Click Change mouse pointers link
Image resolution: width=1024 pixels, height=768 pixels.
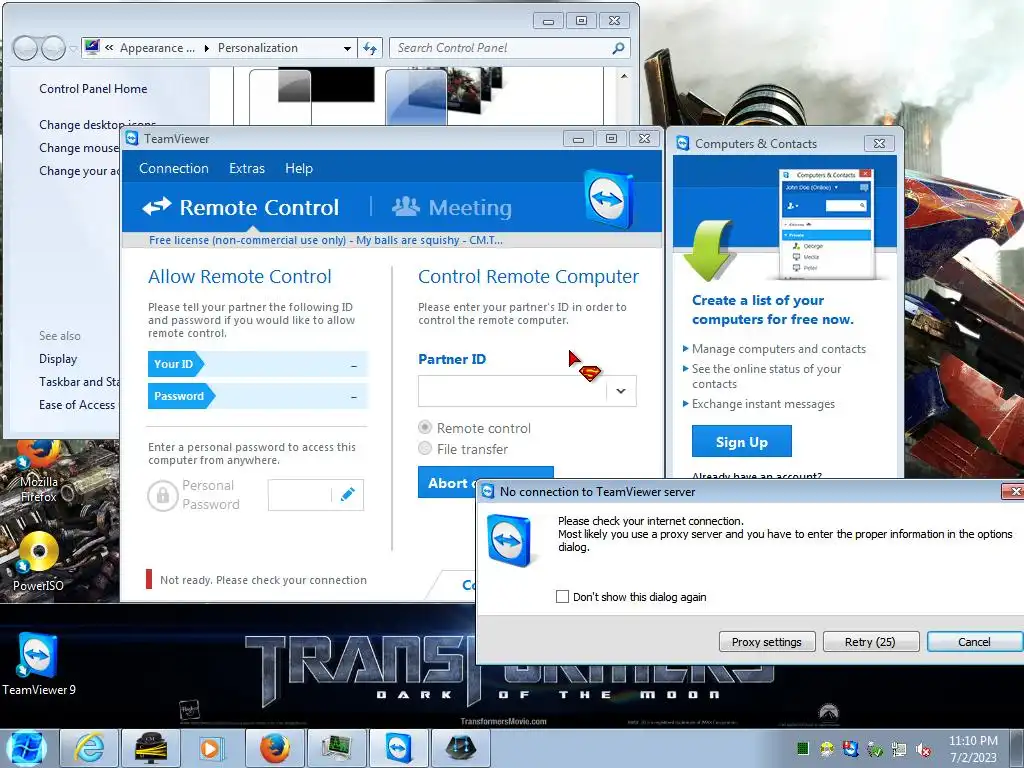[79, 148]
